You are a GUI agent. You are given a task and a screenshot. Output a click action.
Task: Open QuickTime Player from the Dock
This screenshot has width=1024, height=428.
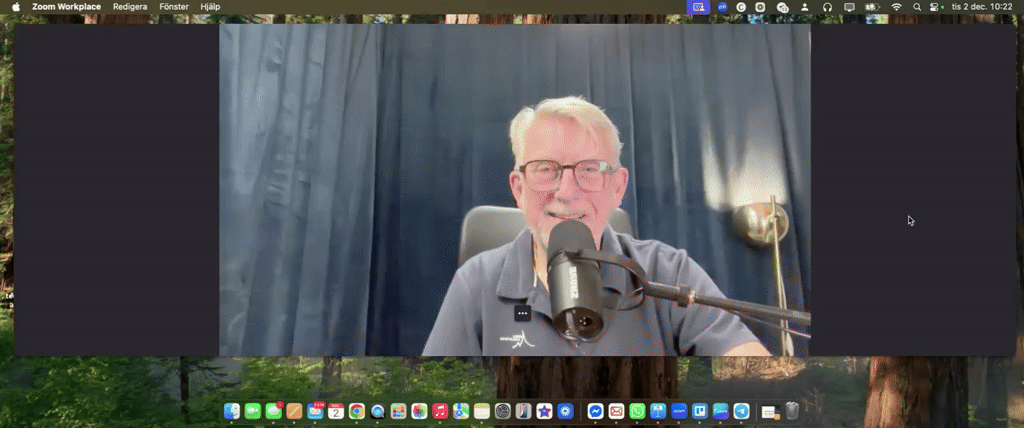377,411
